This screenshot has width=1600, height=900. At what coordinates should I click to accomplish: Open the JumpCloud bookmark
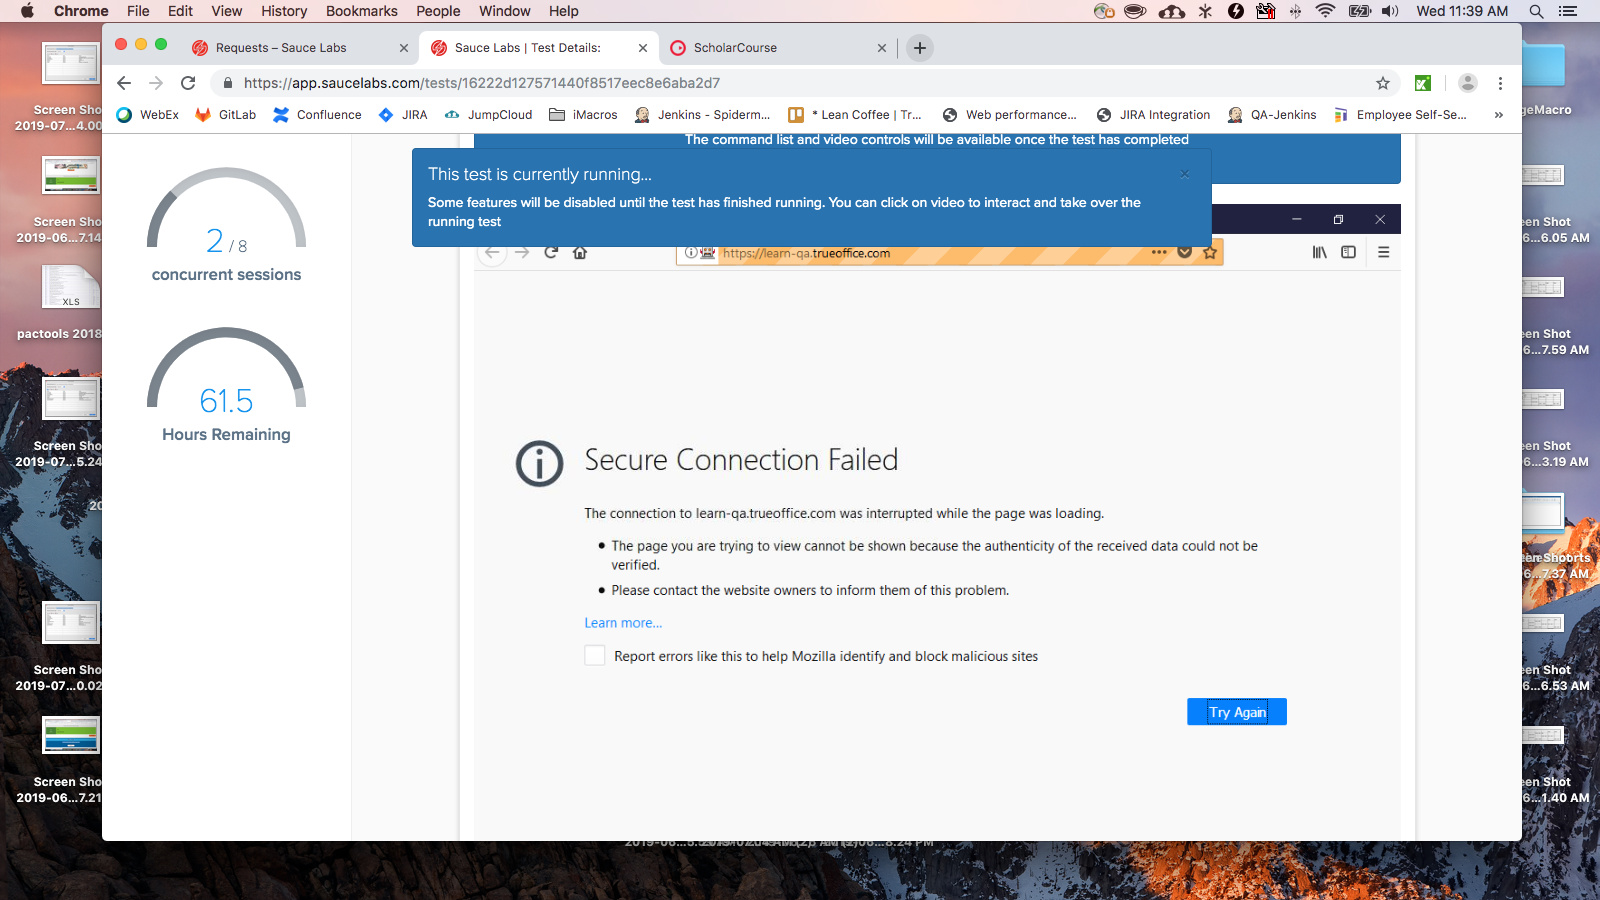coord(489,115)
